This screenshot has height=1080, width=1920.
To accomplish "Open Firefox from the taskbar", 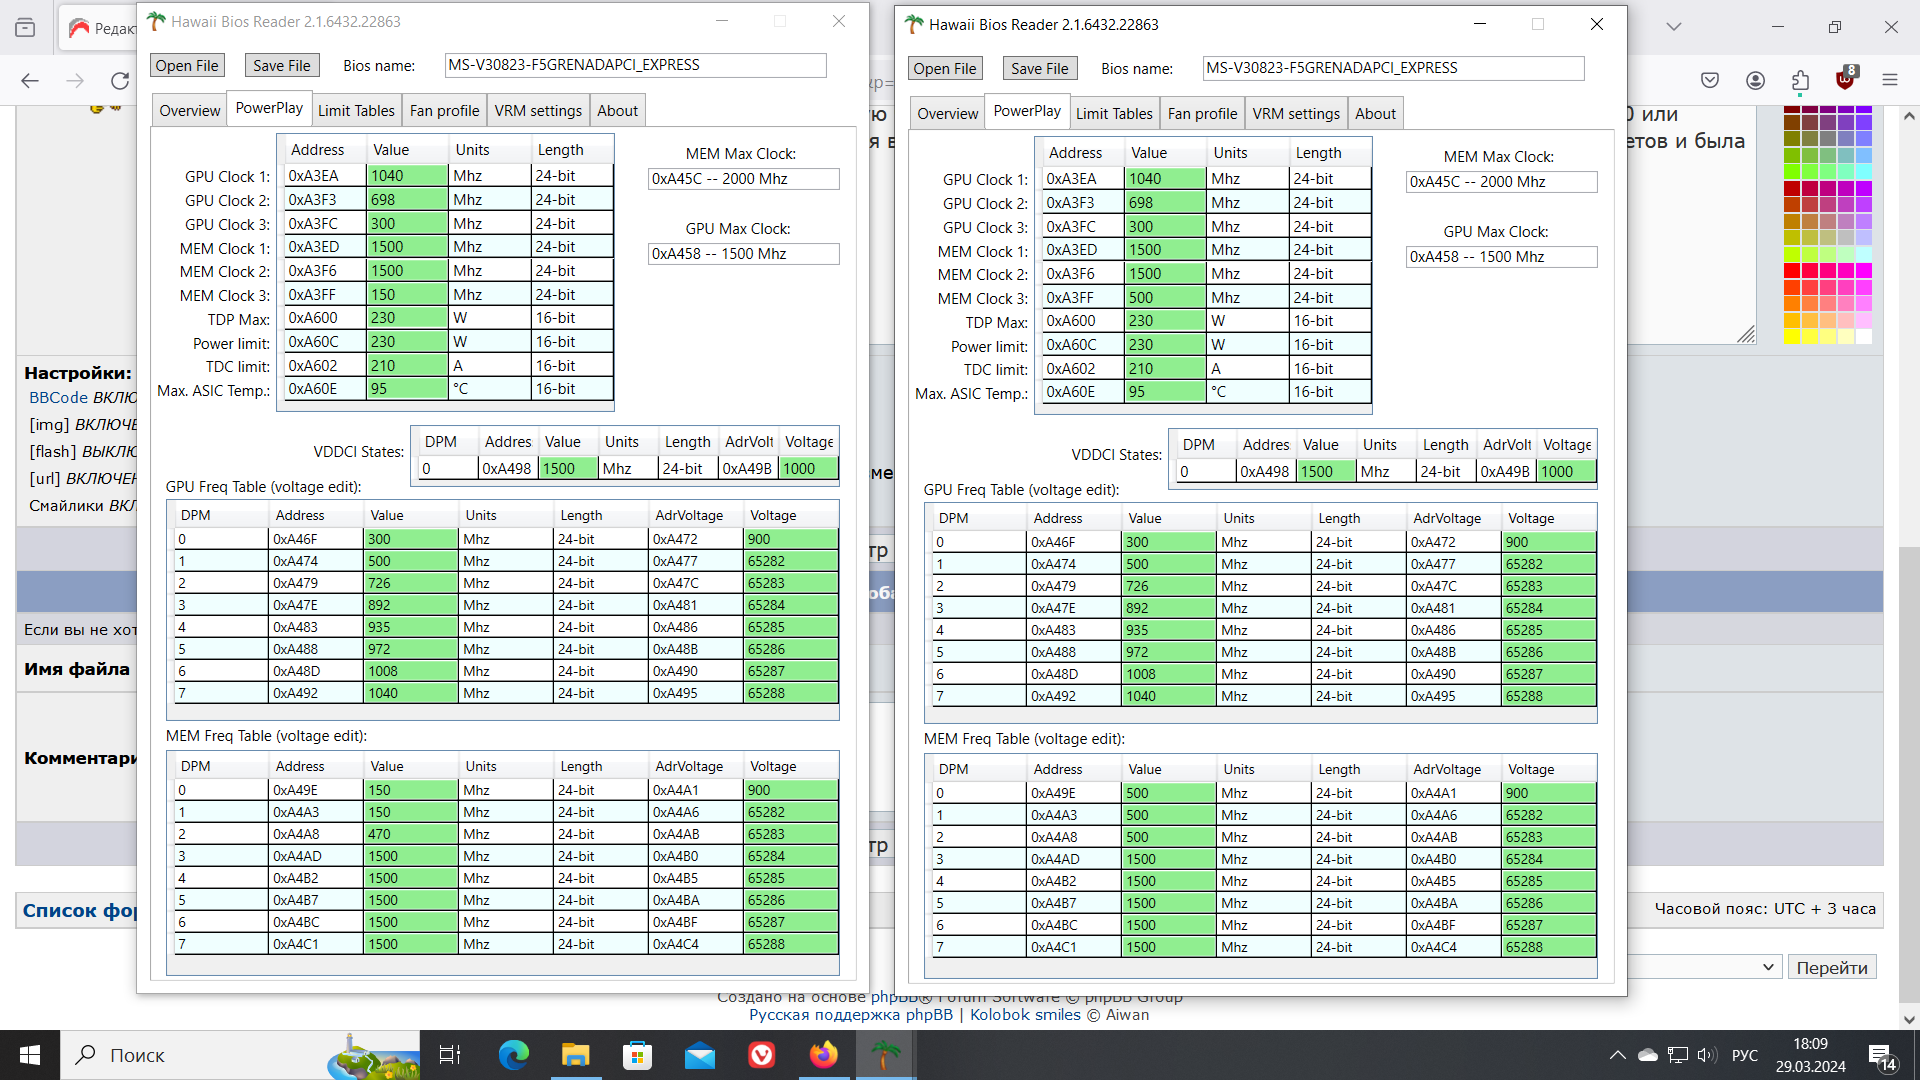I will point(823,1055).
